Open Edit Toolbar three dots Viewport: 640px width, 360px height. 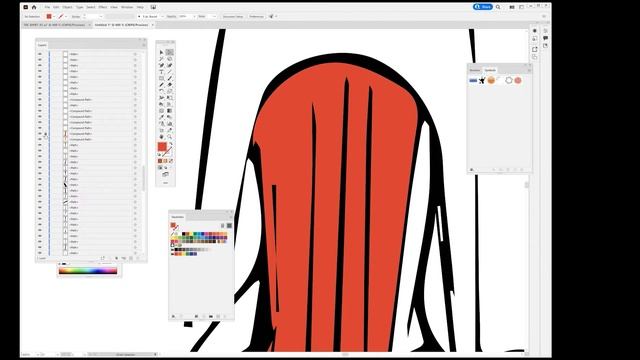pos(165,183)
